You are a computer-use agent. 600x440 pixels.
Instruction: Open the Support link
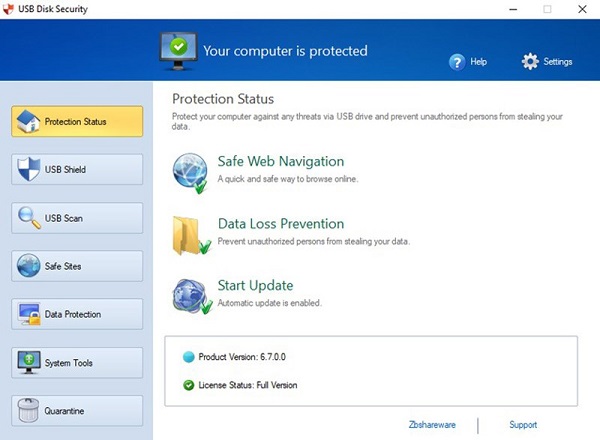pyautogui.click(x=523, y=425)
